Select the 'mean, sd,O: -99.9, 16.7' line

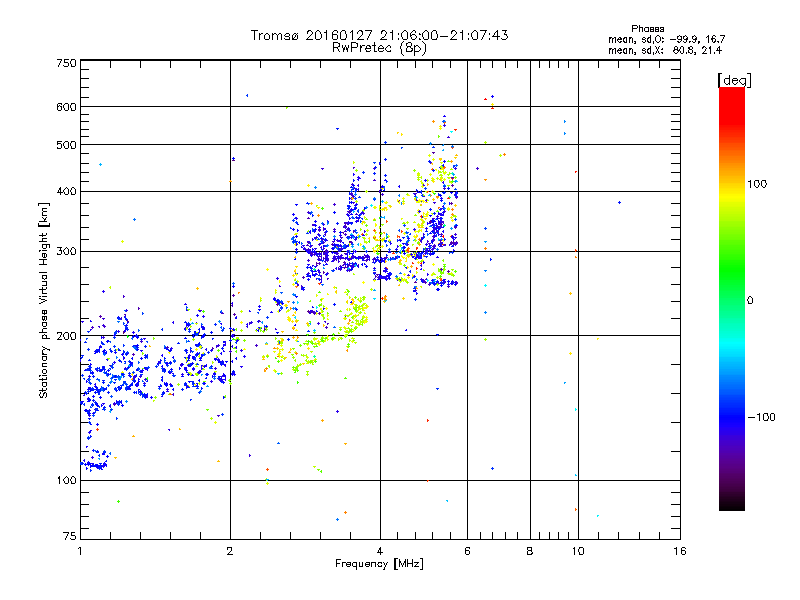point(666,39)
